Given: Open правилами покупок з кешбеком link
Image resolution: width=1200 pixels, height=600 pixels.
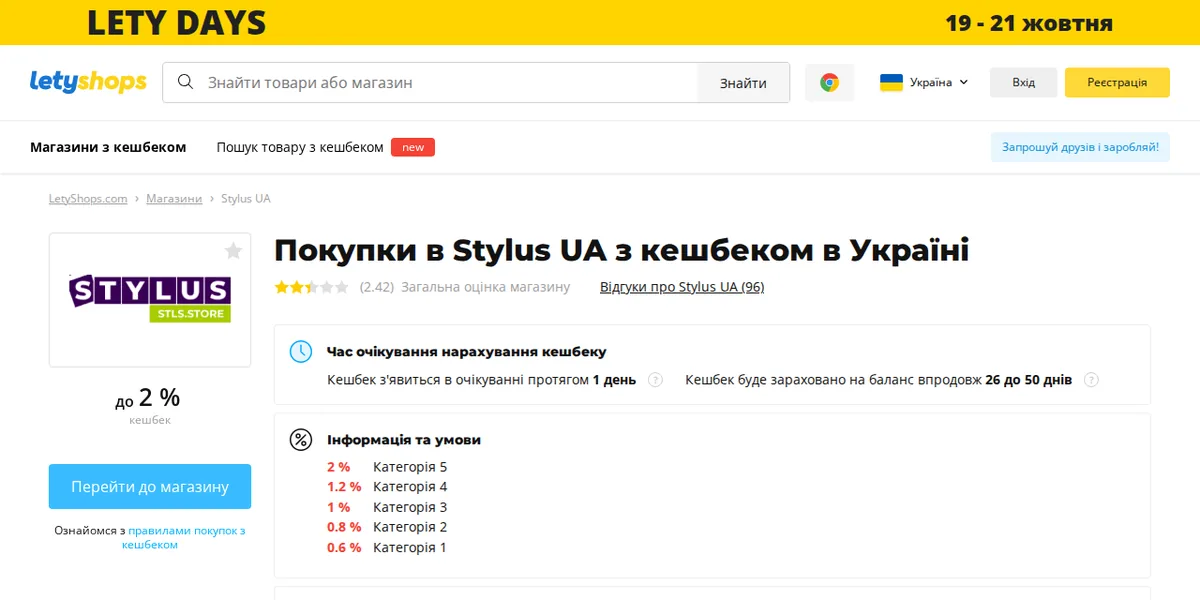Looking at the screenshot, I should click(x=184, y=538).
